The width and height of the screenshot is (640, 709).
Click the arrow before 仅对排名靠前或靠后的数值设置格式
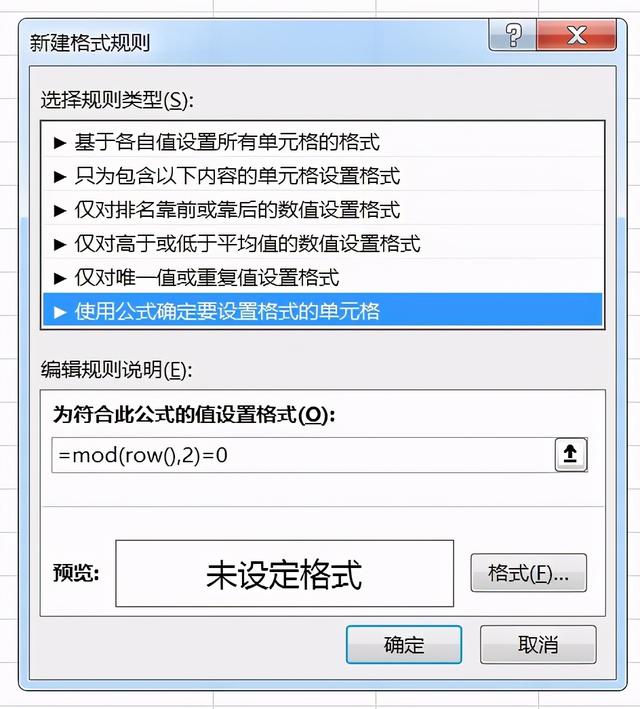[60, 210]
